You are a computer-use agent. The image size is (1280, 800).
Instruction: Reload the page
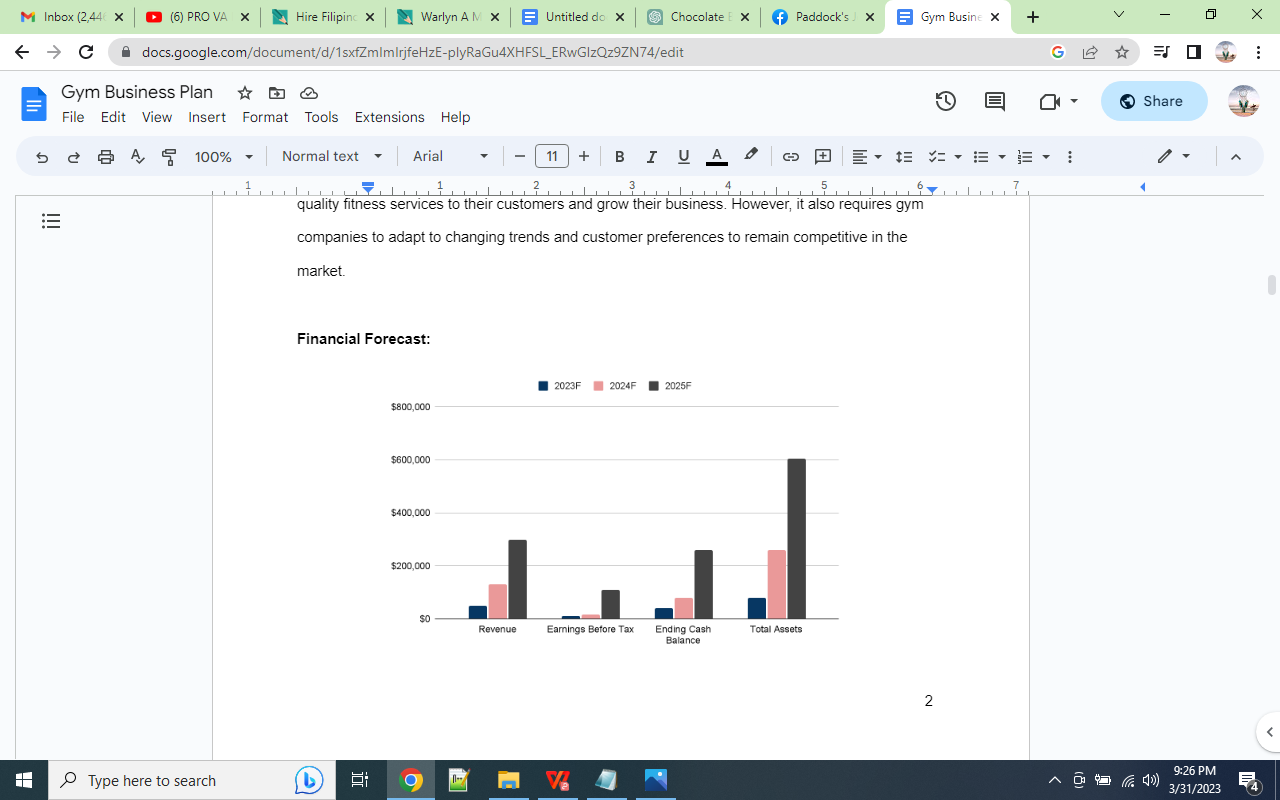coord(86,52)
